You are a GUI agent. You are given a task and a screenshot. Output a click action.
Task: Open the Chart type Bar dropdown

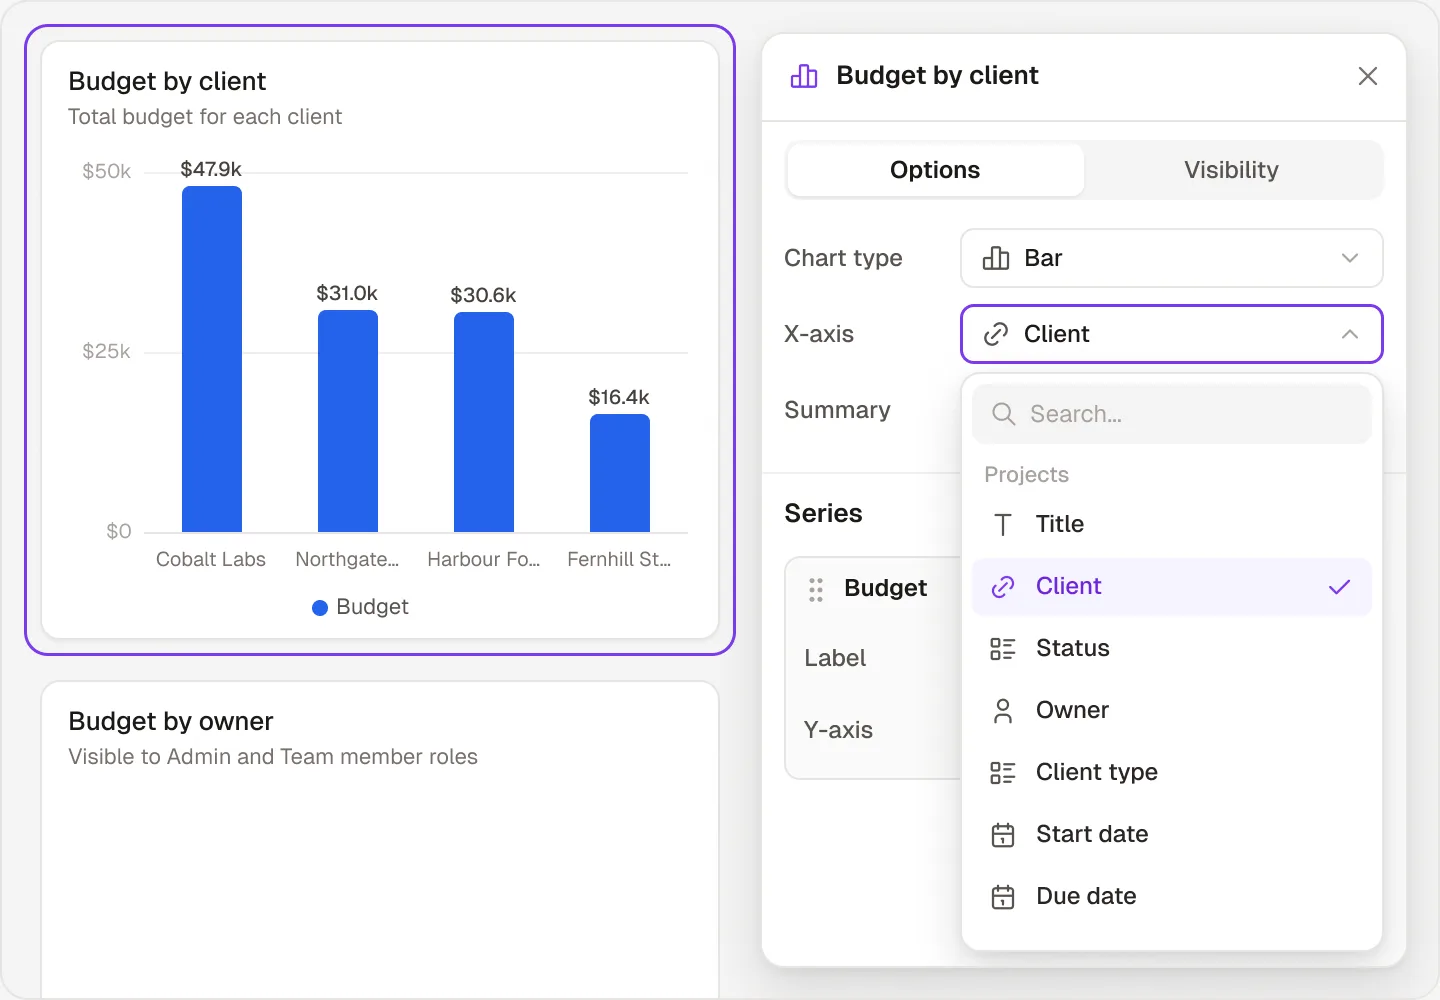(1171, 258)
